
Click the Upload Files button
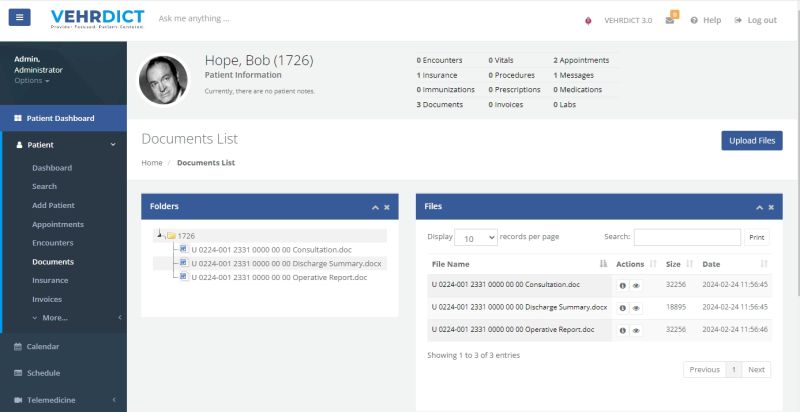point(751,141)
